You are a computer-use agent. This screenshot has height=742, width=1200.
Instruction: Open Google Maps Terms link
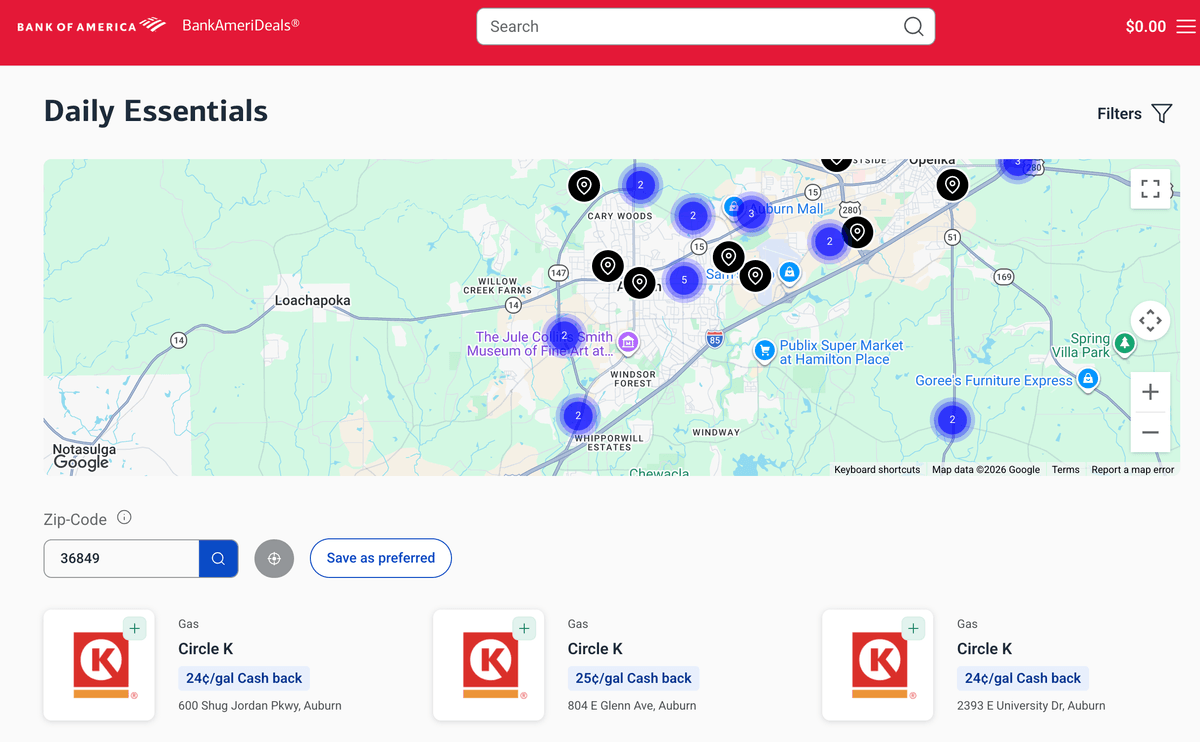point(1065,470)
